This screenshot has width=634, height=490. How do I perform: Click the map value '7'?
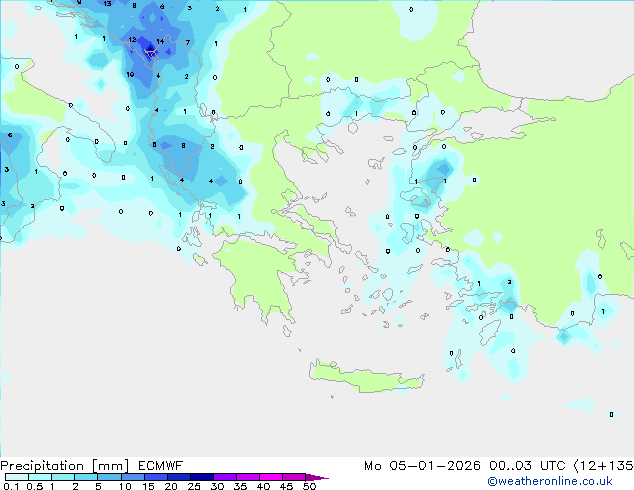click(188, 42)
